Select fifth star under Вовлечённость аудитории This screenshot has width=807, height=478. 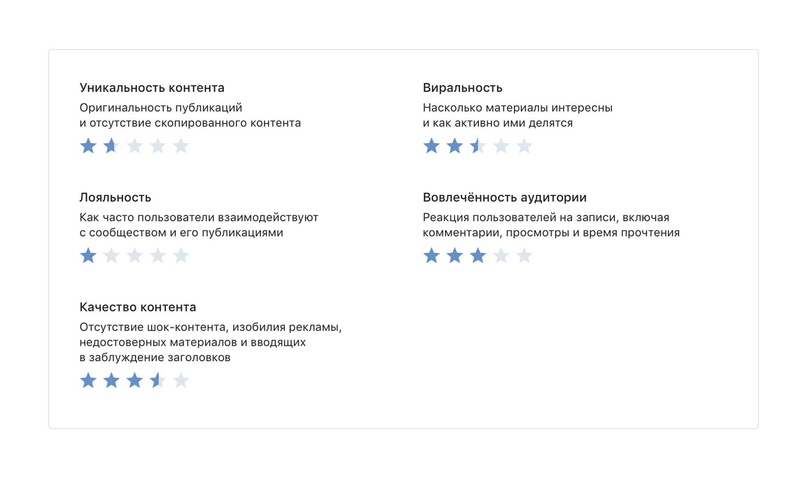pos(524,255)
